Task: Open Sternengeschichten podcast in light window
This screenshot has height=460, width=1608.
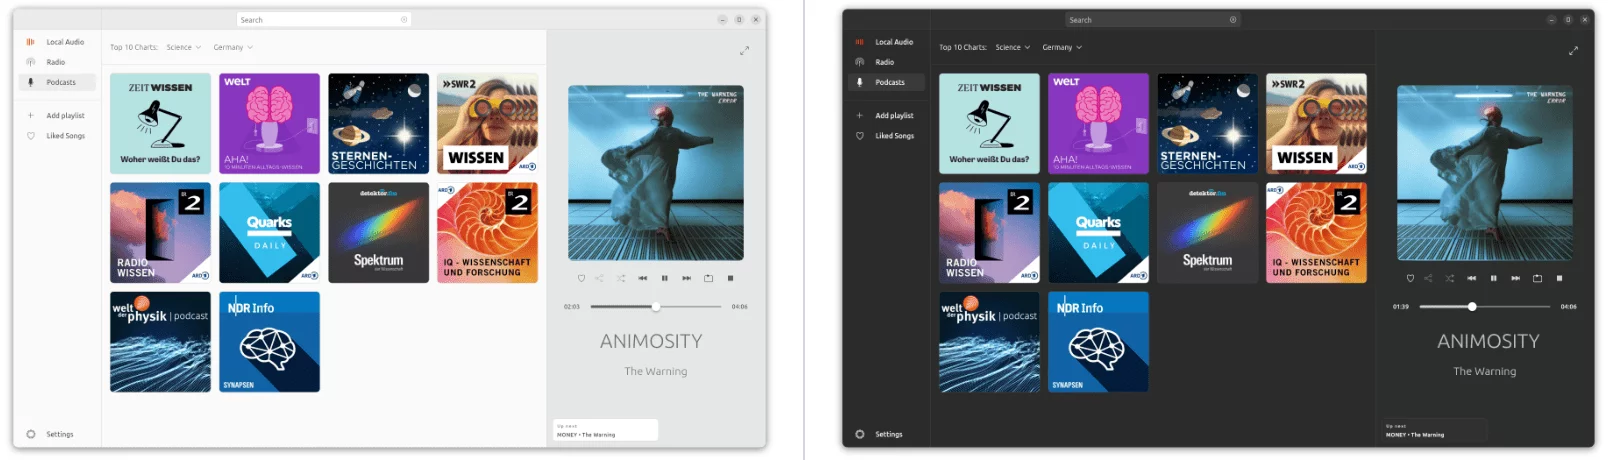Action: point(379,123)
